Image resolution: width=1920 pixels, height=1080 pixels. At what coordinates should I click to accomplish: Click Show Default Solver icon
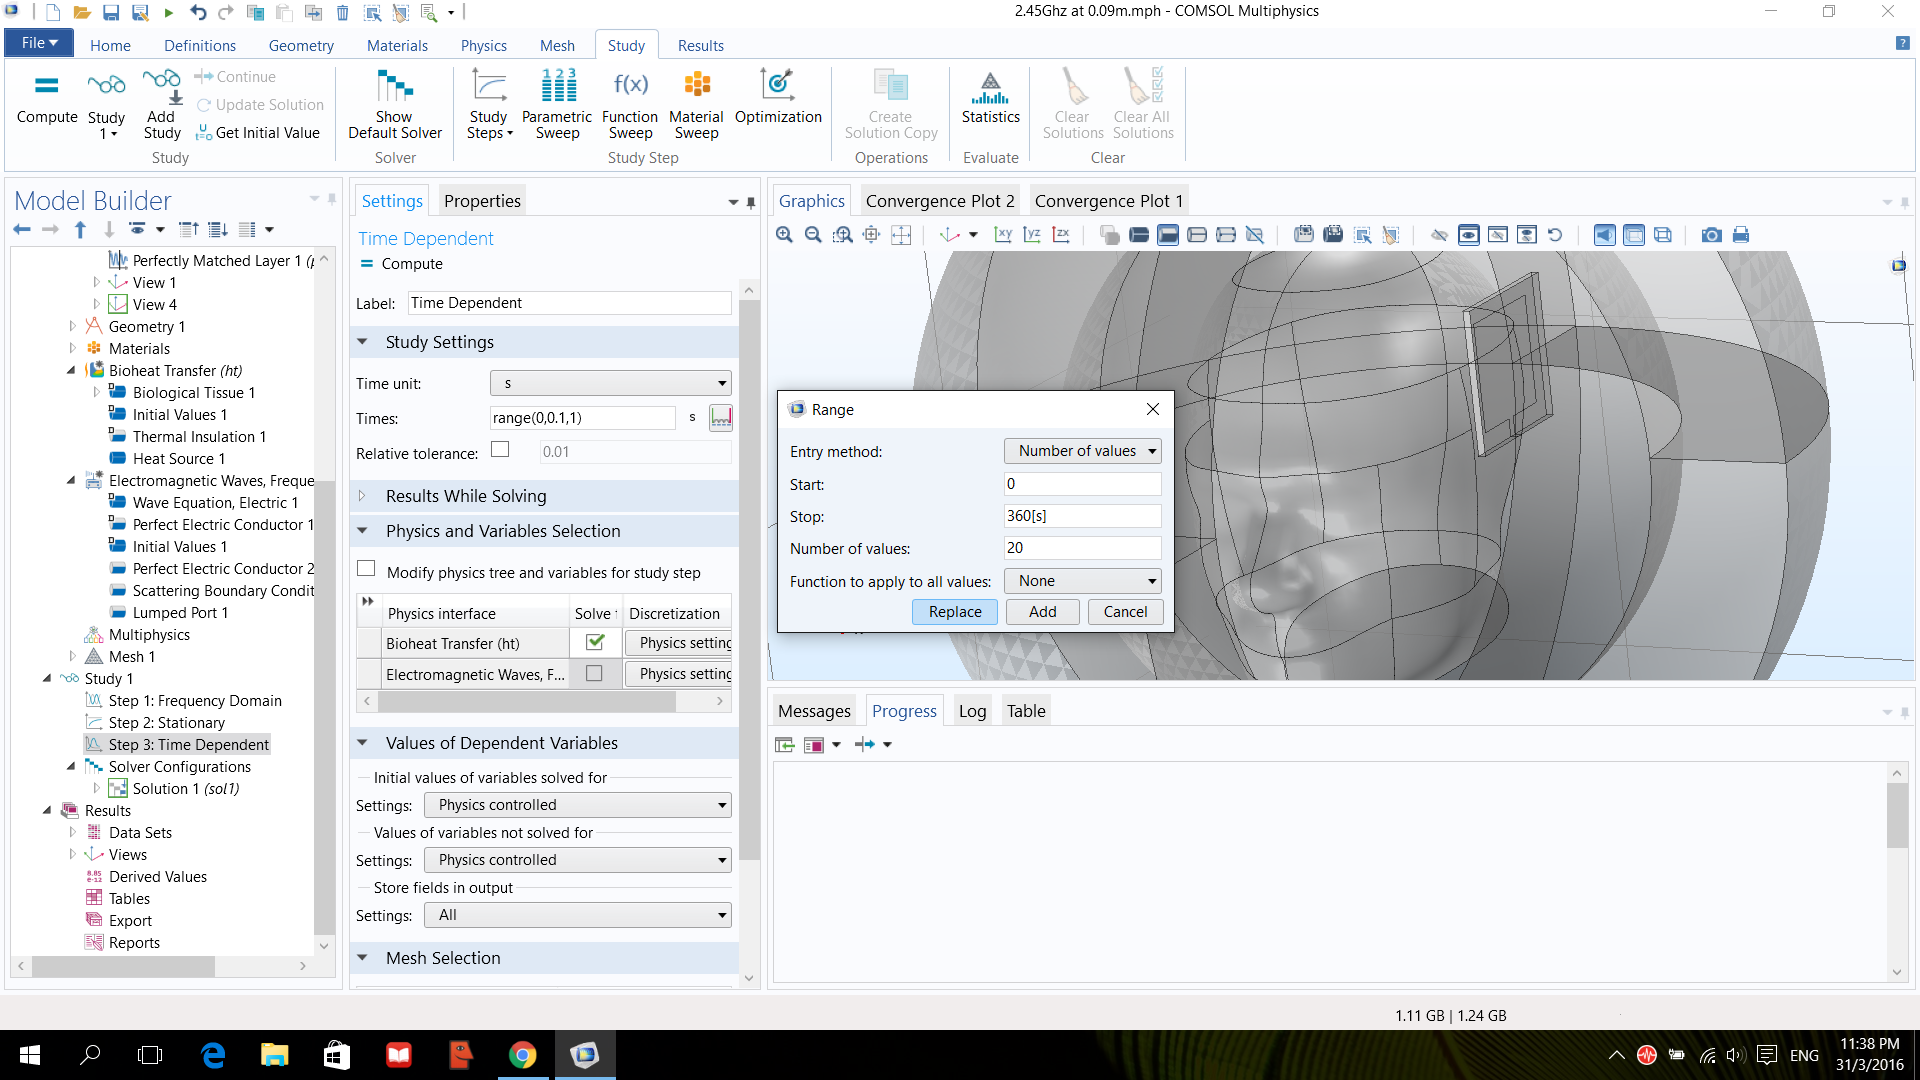(x=394, y=102)
